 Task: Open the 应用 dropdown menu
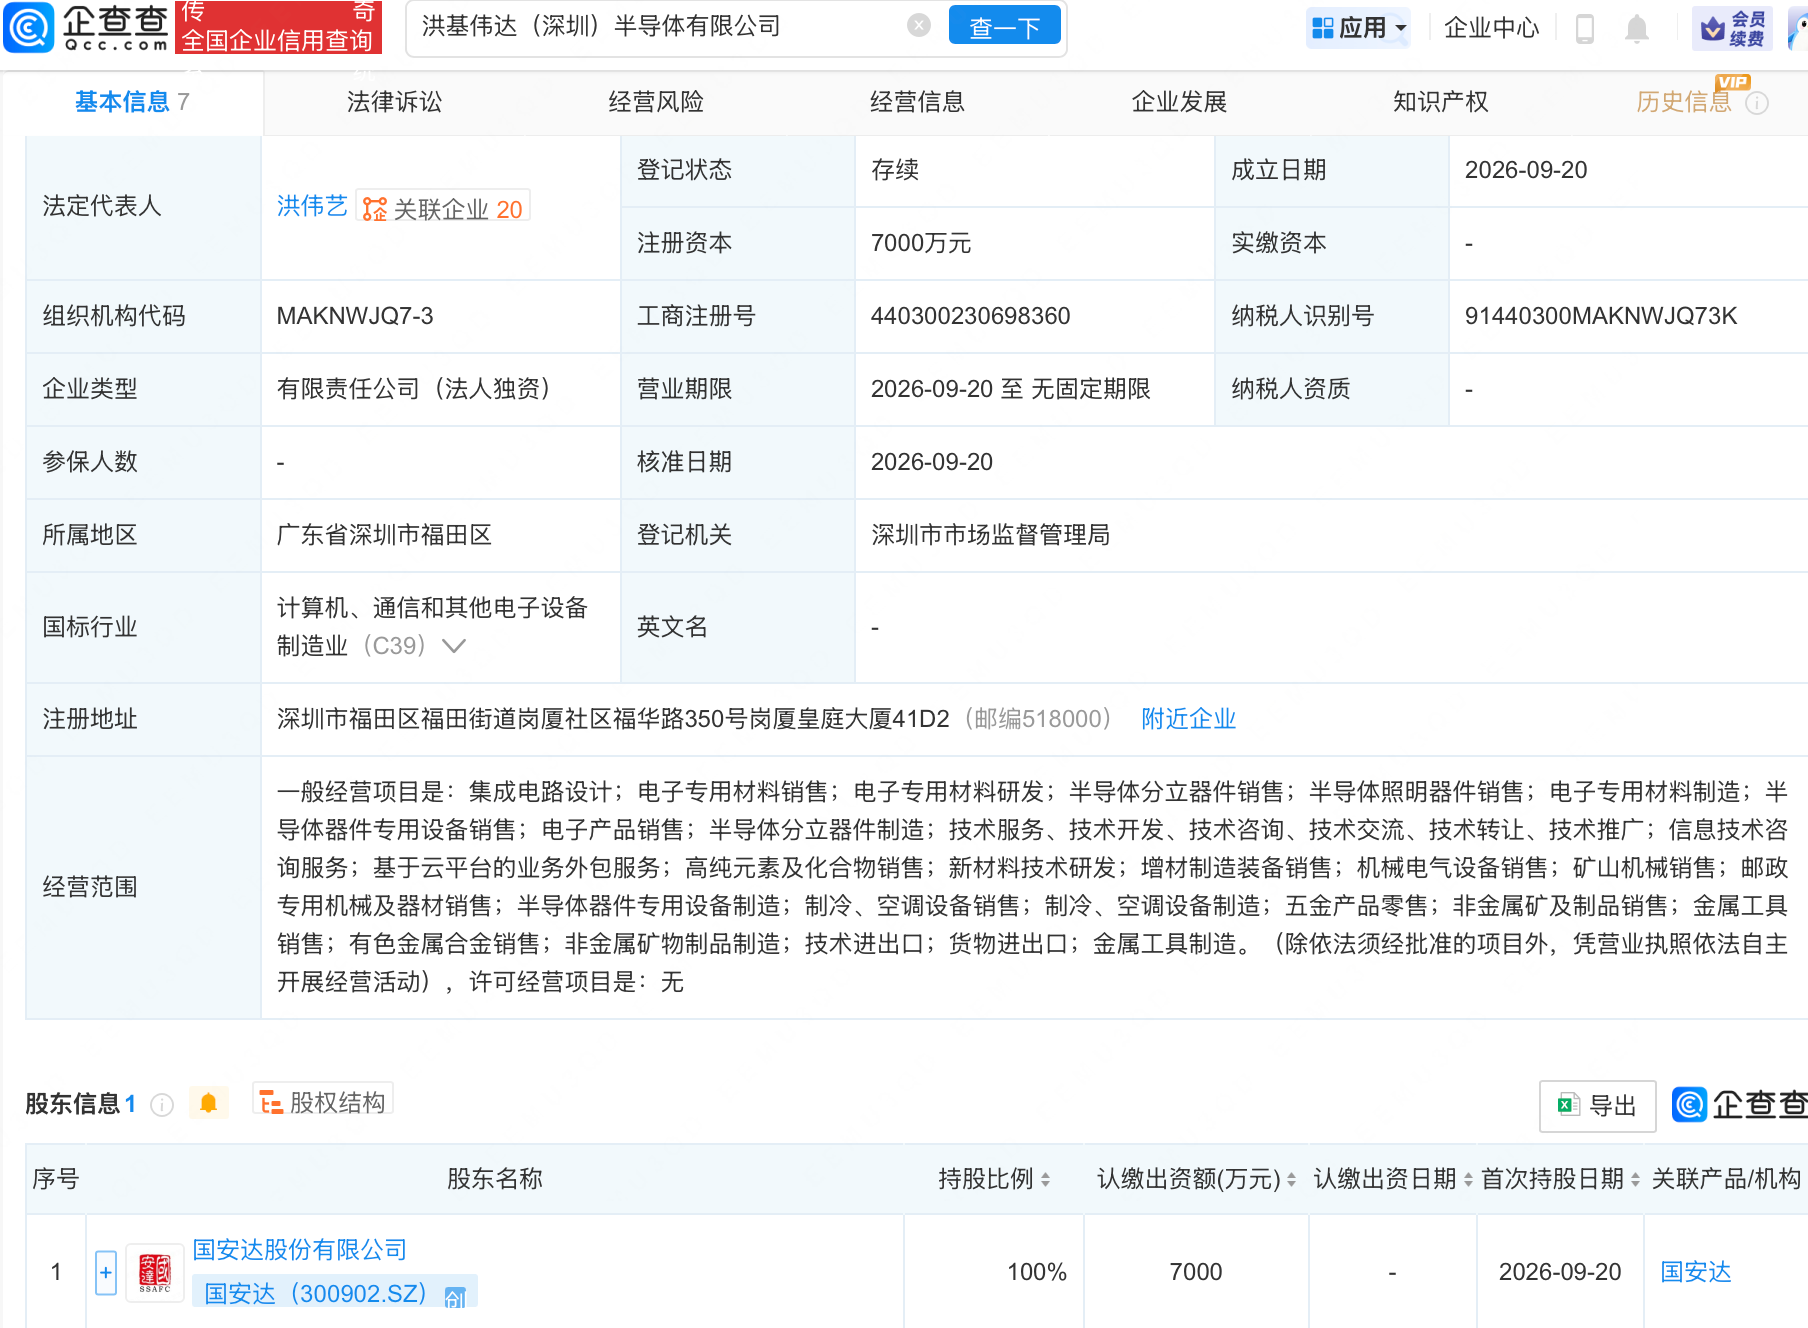1358,28
